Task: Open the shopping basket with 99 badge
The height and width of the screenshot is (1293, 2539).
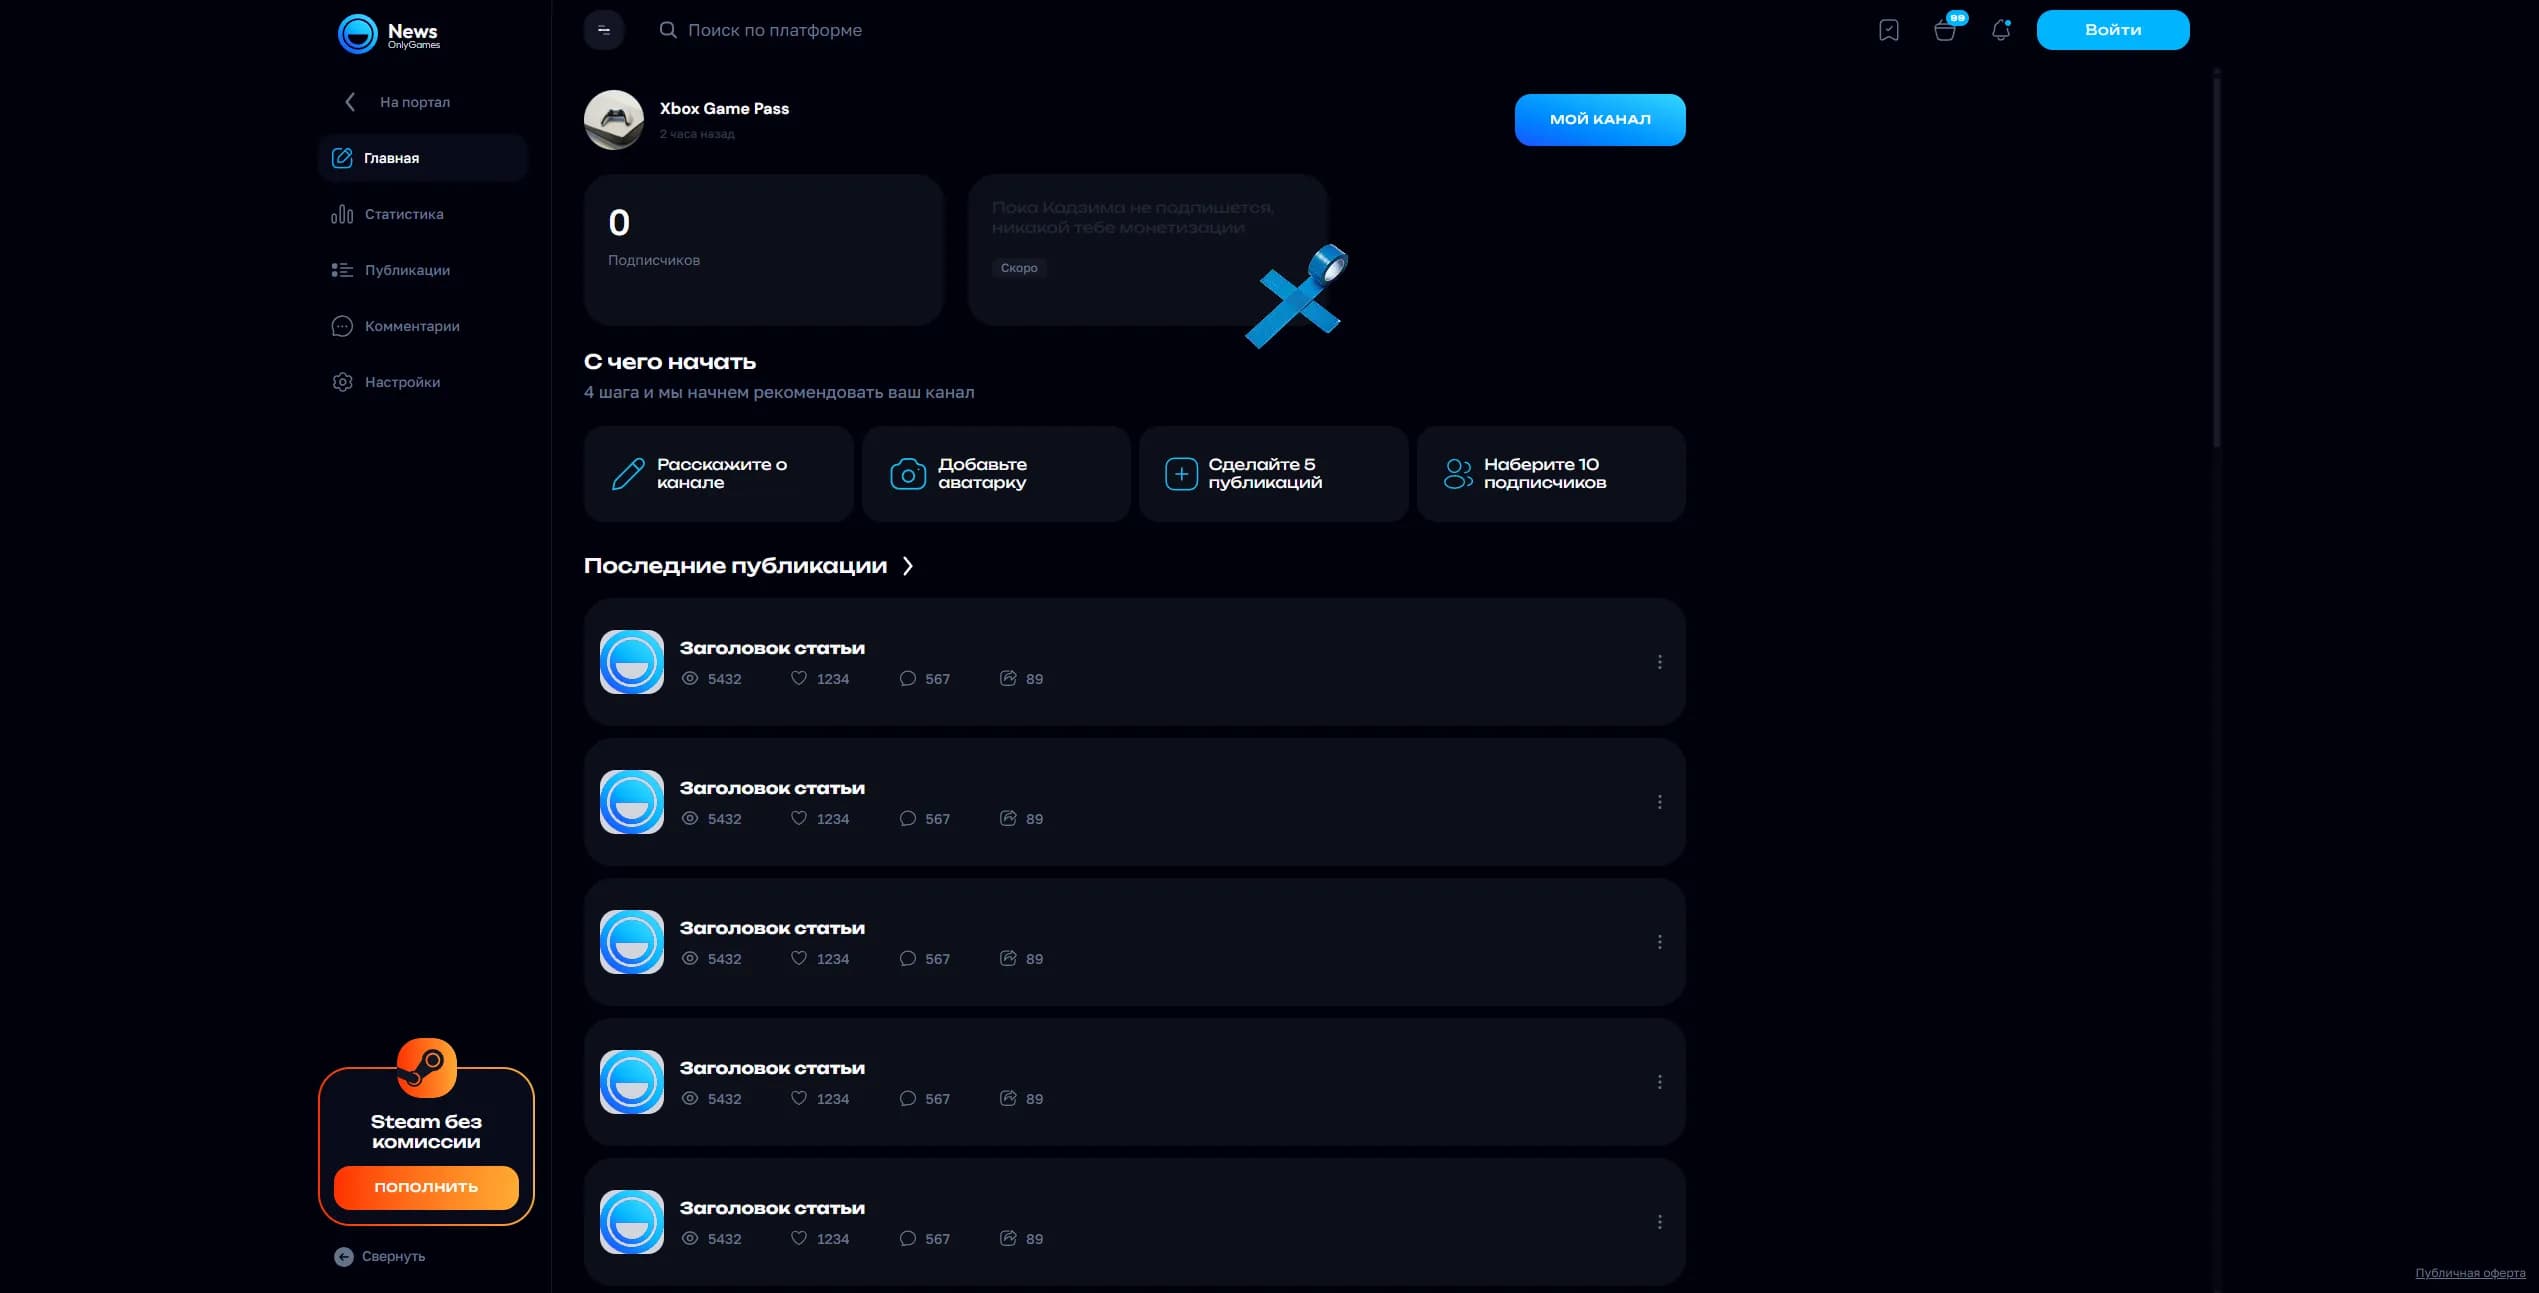Action: click(x=1946, y=30)
